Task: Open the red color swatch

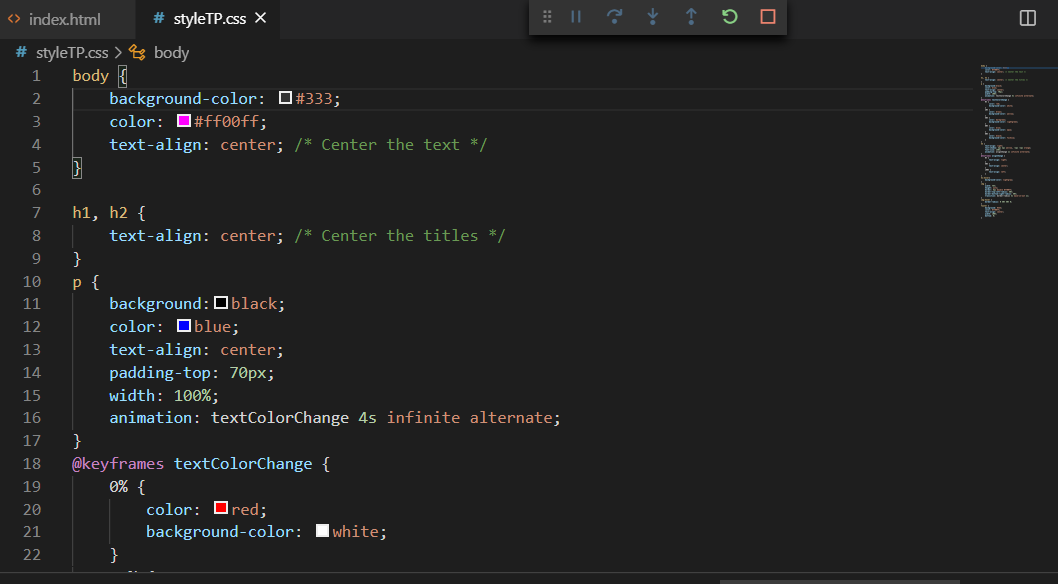Action: [221, 508]
